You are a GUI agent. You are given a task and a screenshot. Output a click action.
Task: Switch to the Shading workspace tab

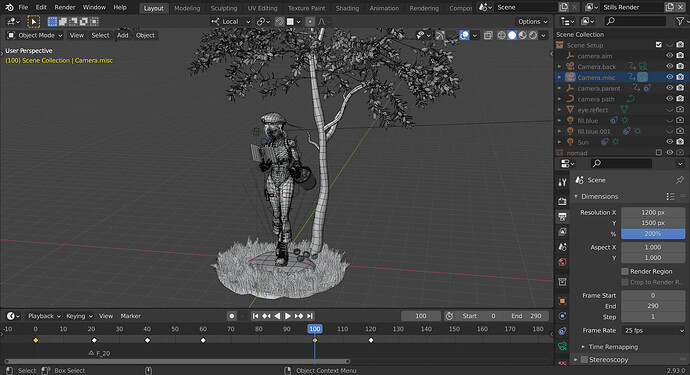pos(347,8)
